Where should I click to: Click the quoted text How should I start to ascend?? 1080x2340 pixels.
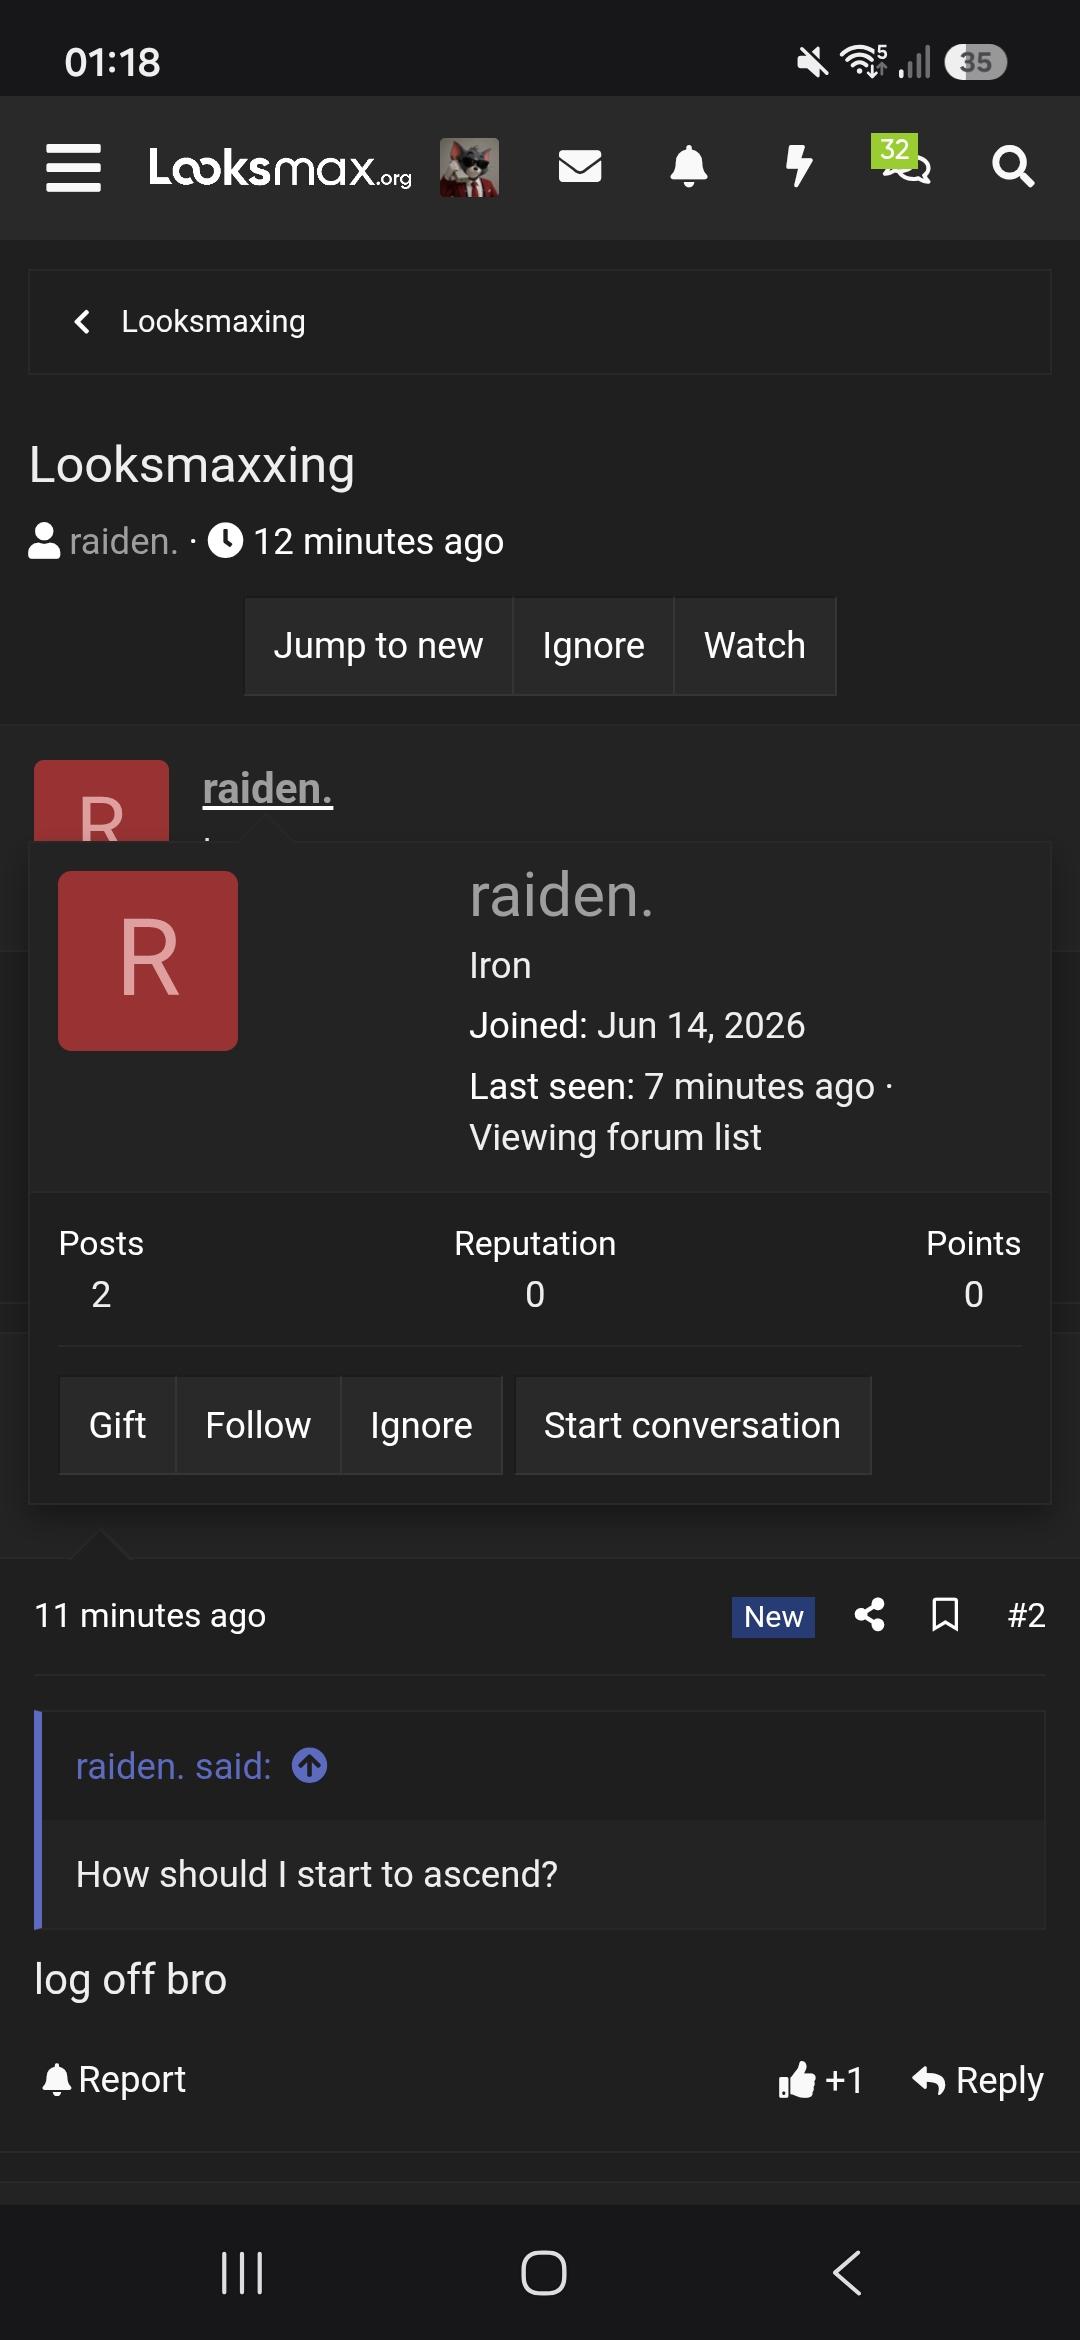pyautogui.click(x=317, y=1874)
